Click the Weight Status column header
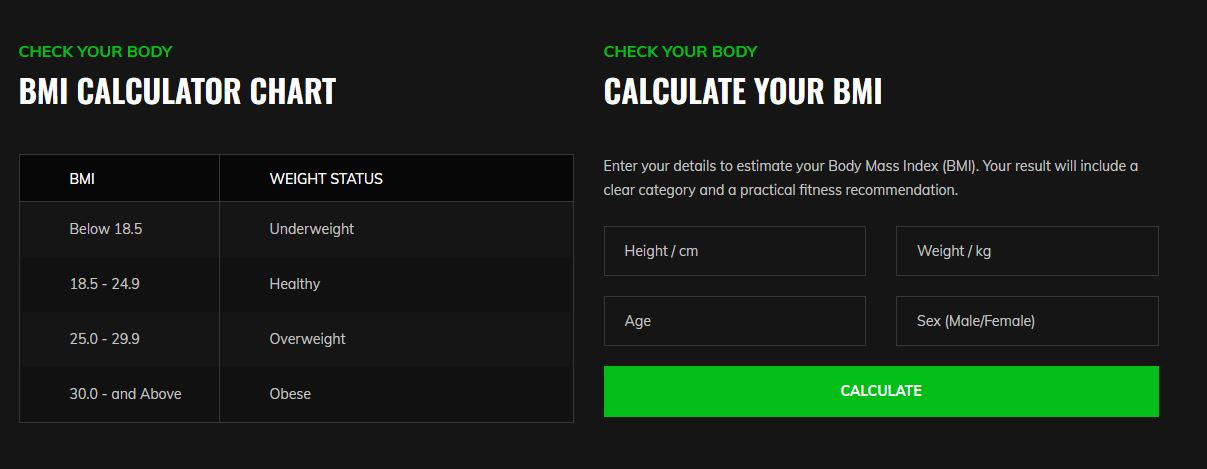Viewport: 1207px width, 469px height. 326,179
